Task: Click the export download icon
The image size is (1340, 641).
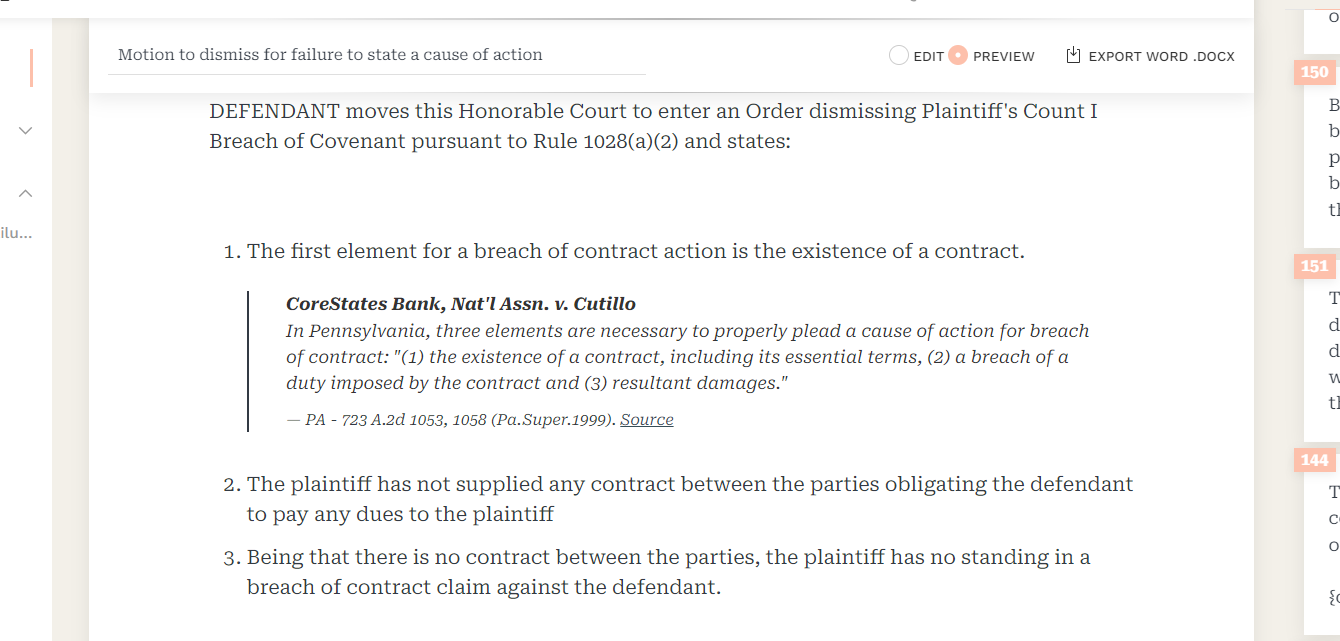Action: (x=1073, y=56)
